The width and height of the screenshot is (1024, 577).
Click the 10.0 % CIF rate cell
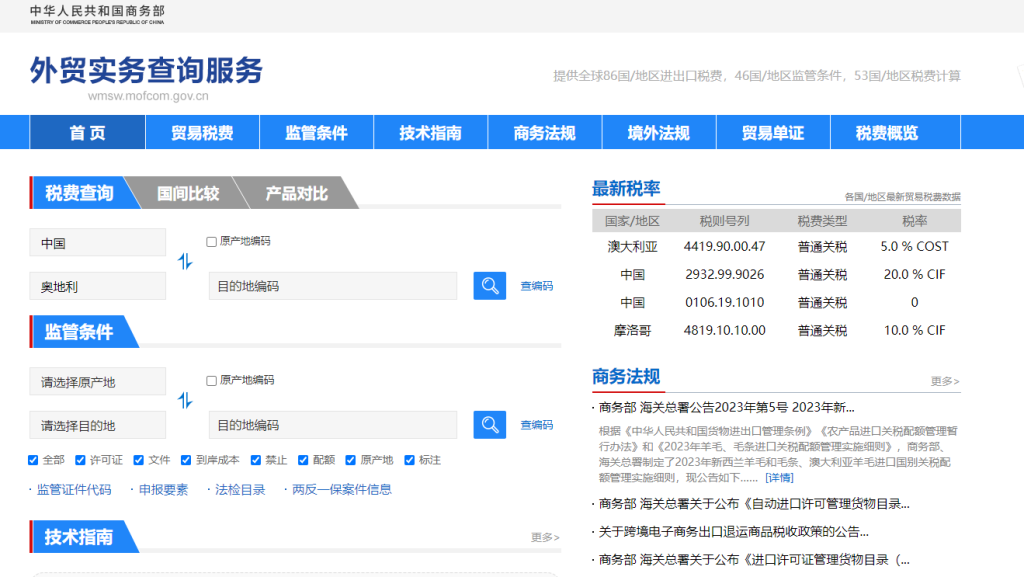(x=914, y=331)
